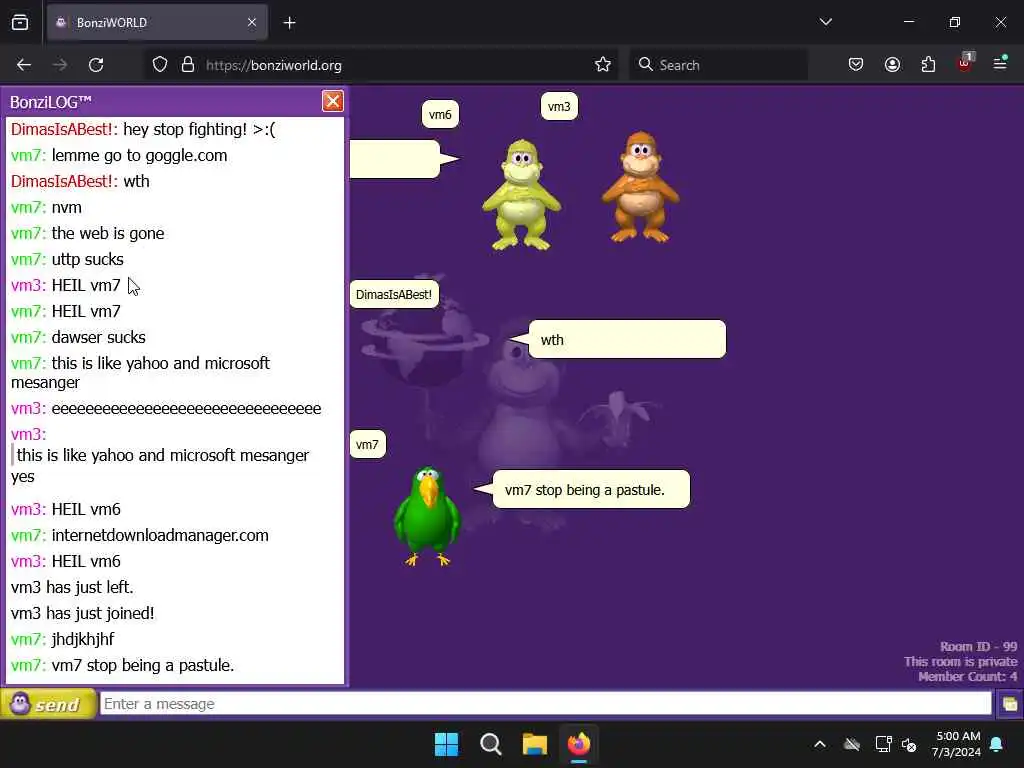
Task: Open Windows taskbar Search
Action: pyautogui.click(x=490, y=744)
